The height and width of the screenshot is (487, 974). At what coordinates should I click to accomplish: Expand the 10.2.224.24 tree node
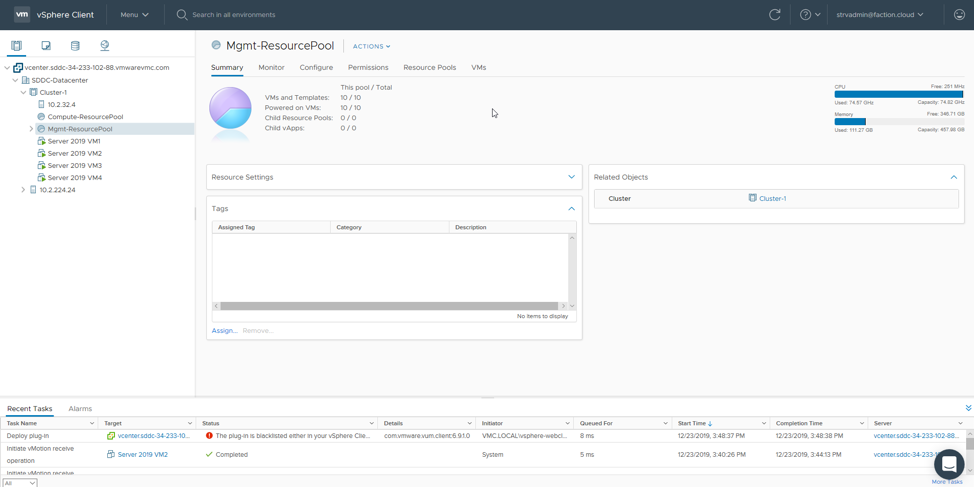(x=23, y=190)
